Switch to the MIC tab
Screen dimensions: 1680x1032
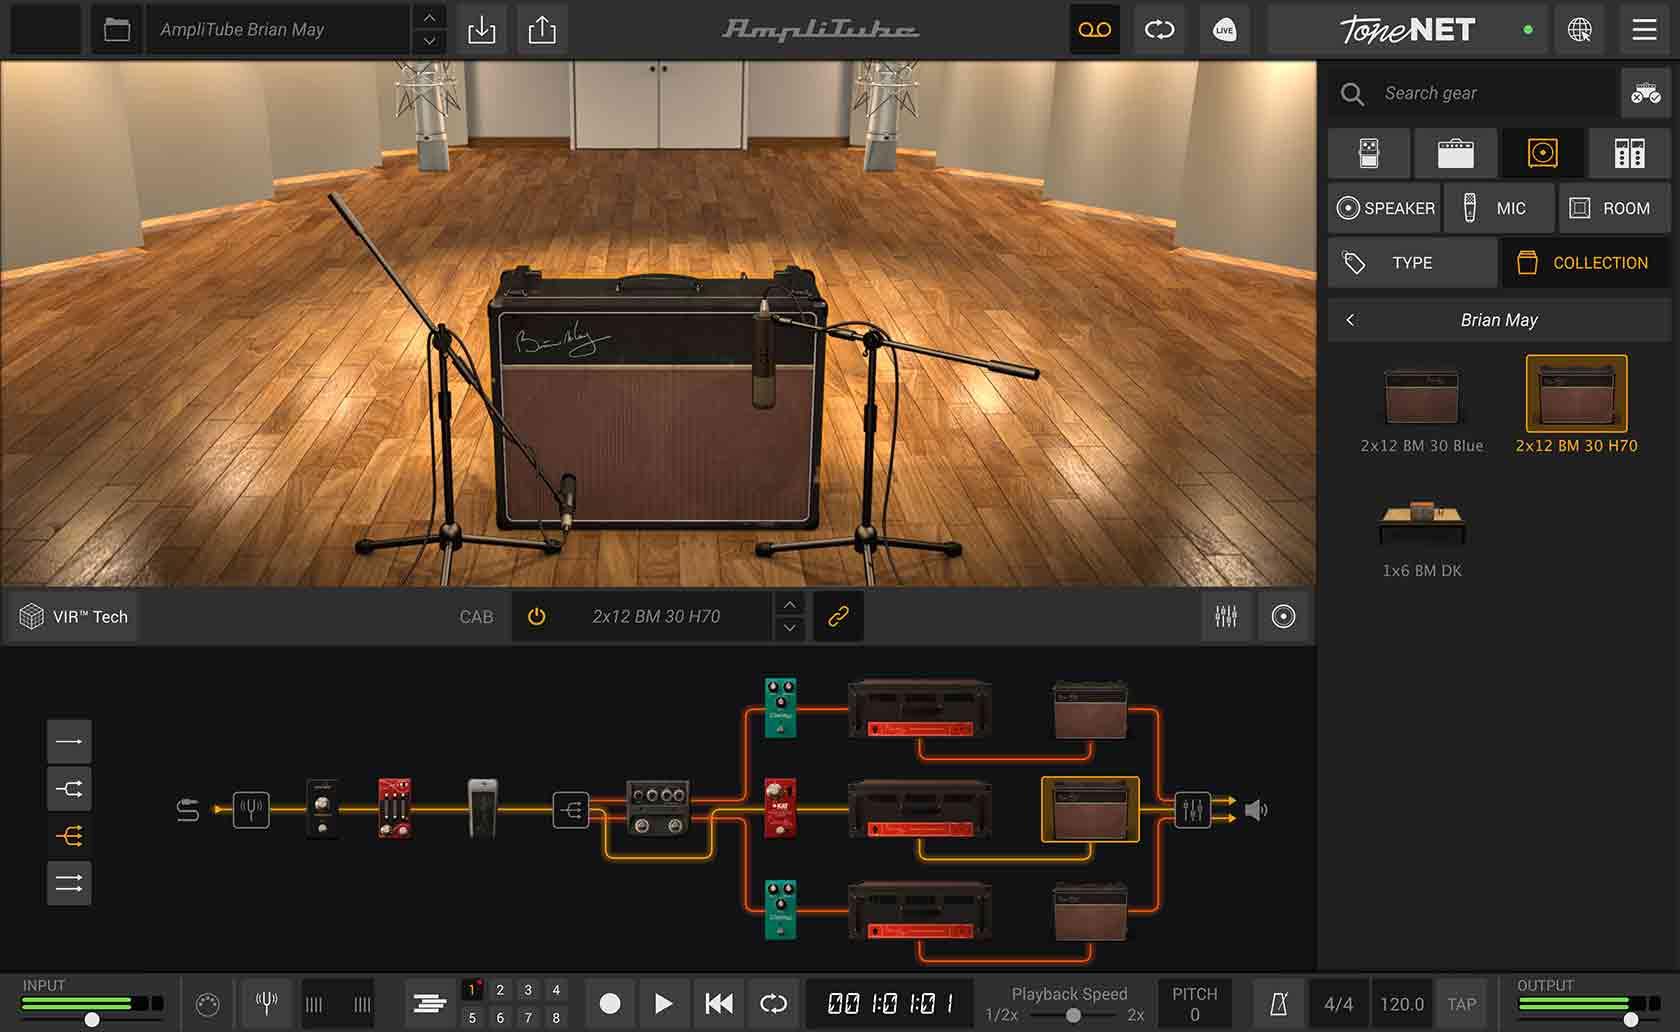(1499, 208)
